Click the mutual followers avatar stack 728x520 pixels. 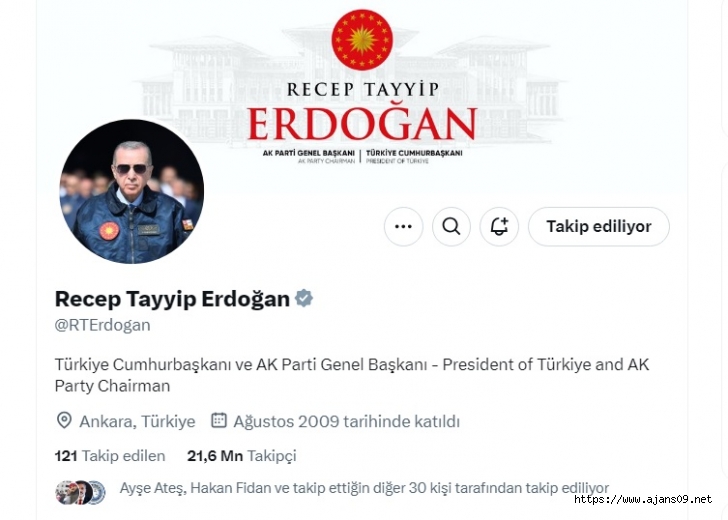pos(81,493)
